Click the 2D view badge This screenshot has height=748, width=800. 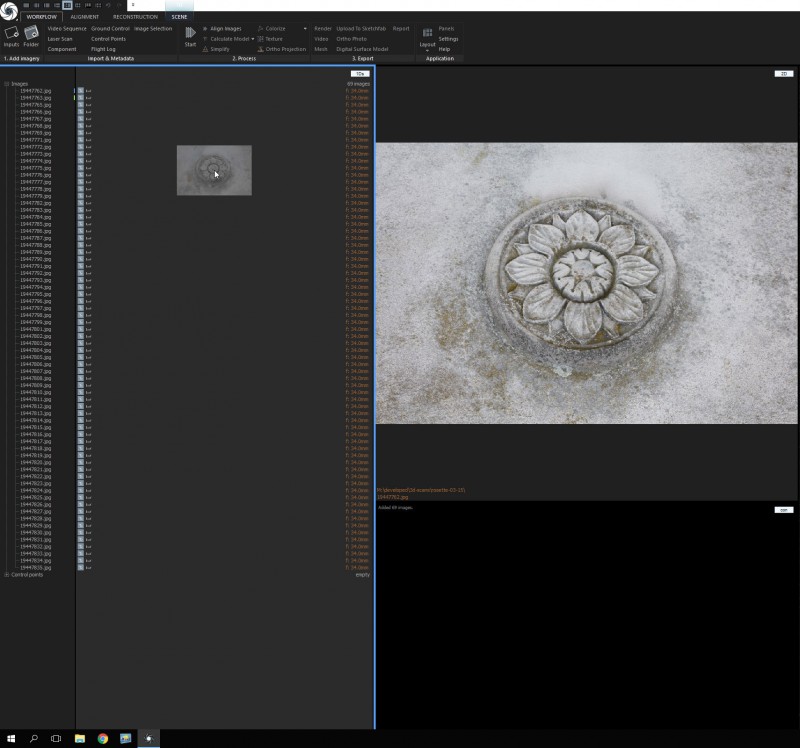point(784,74)
